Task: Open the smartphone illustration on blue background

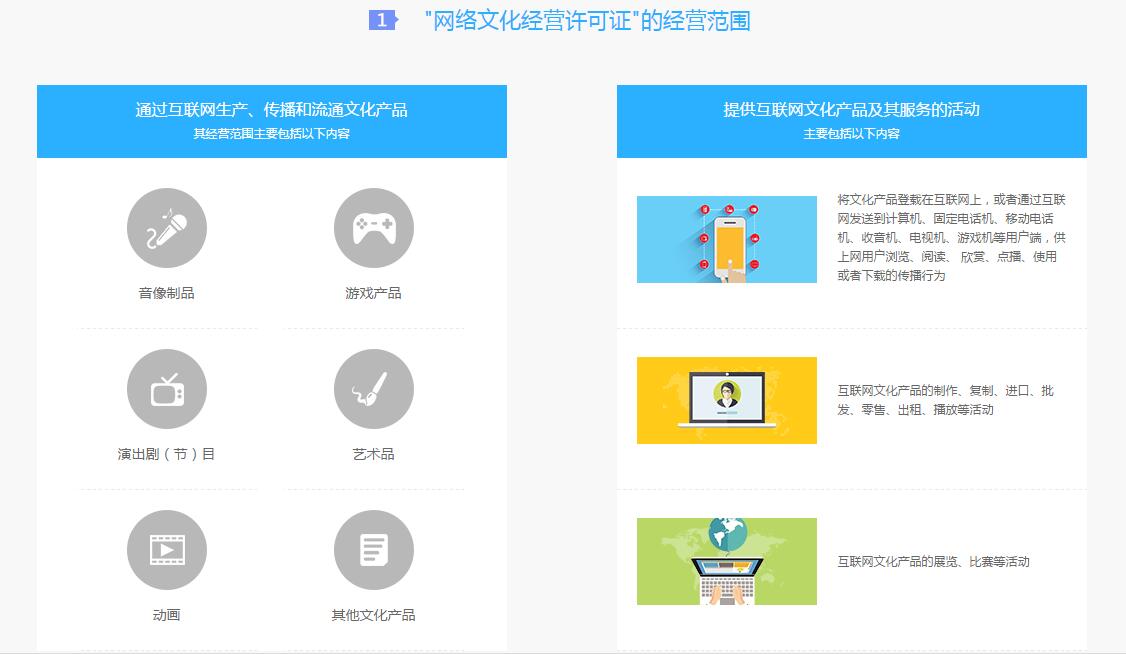Action: pos(726,239)
